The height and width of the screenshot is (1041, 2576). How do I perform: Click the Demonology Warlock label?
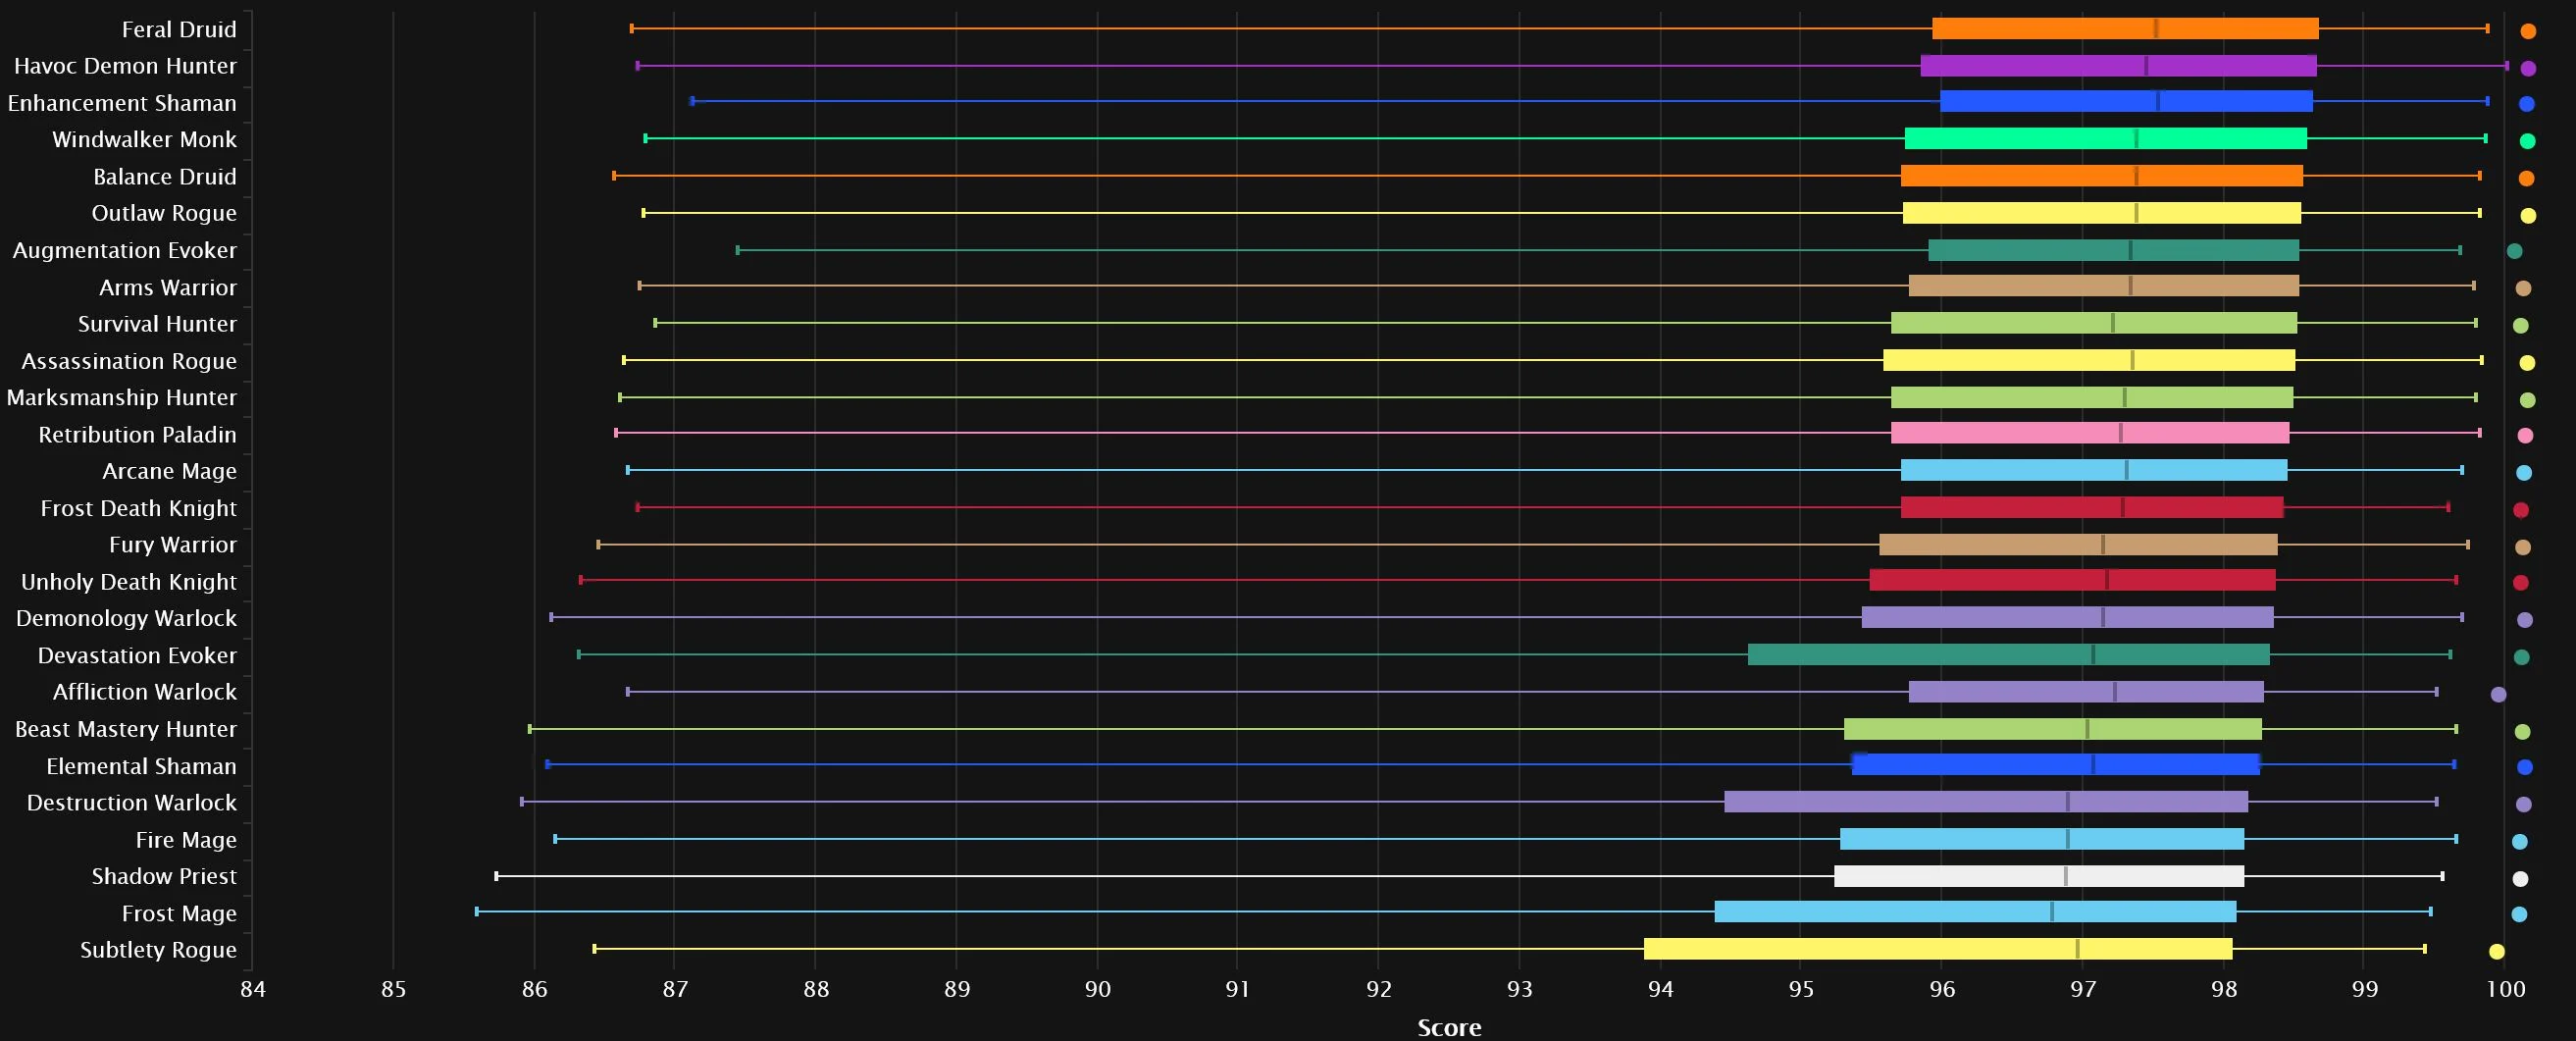126,618
